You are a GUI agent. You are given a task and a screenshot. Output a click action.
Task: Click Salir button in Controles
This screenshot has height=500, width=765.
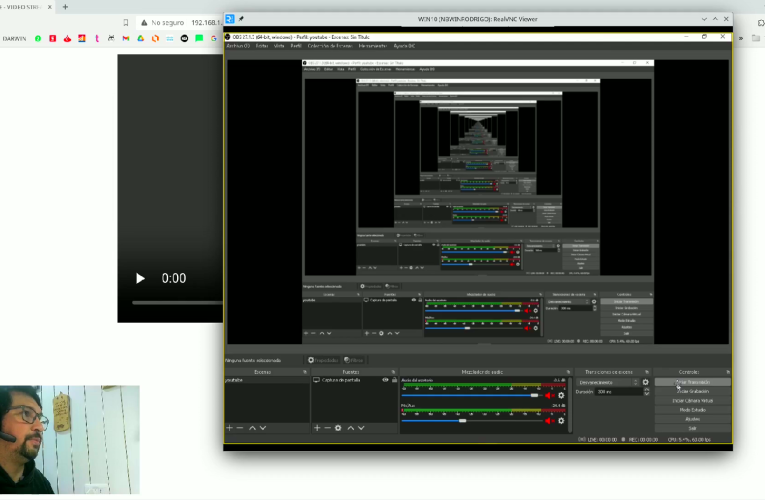692,428
